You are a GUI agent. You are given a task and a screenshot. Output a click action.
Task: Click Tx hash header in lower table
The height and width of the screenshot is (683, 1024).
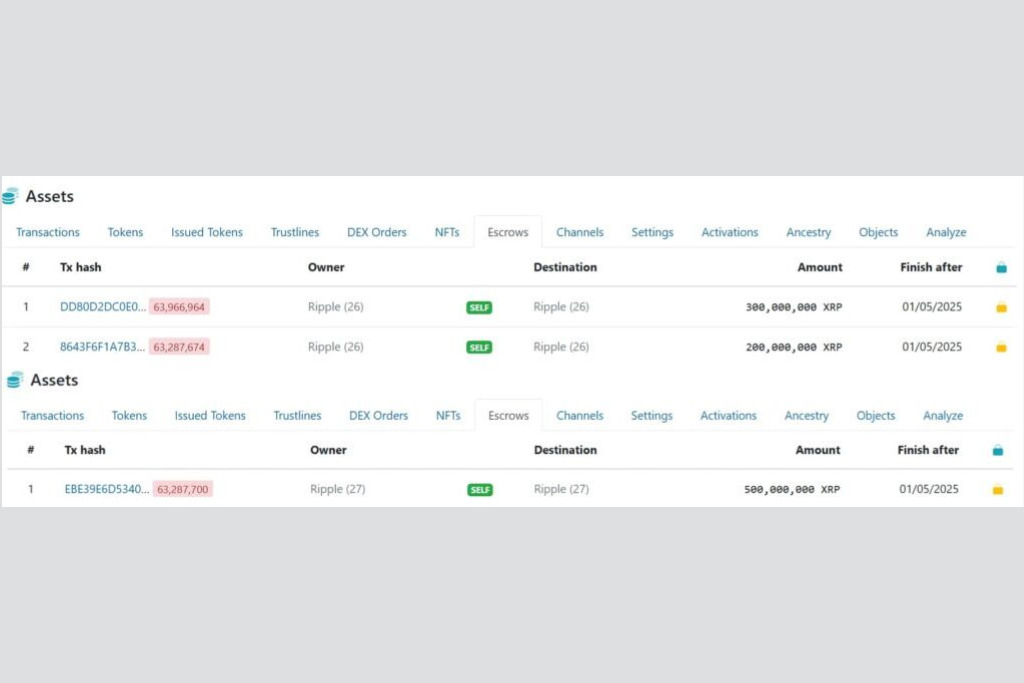(x=85, y=450)
